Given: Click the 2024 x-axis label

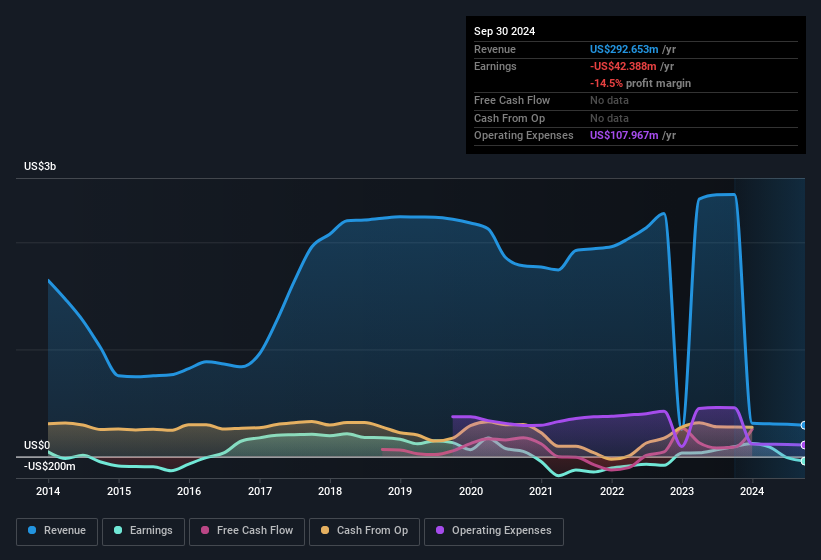Looking at the screenshot, I should pyautogui.click(x=752, y=491).
